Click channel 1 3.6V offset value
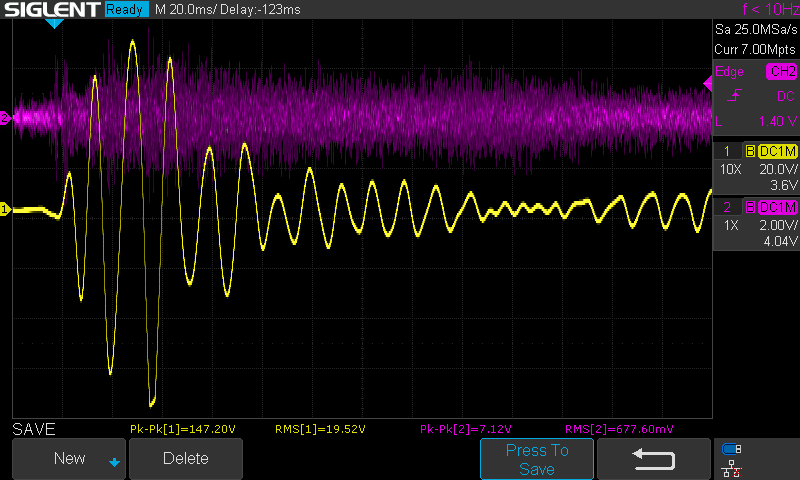 (x=783, y=185)
